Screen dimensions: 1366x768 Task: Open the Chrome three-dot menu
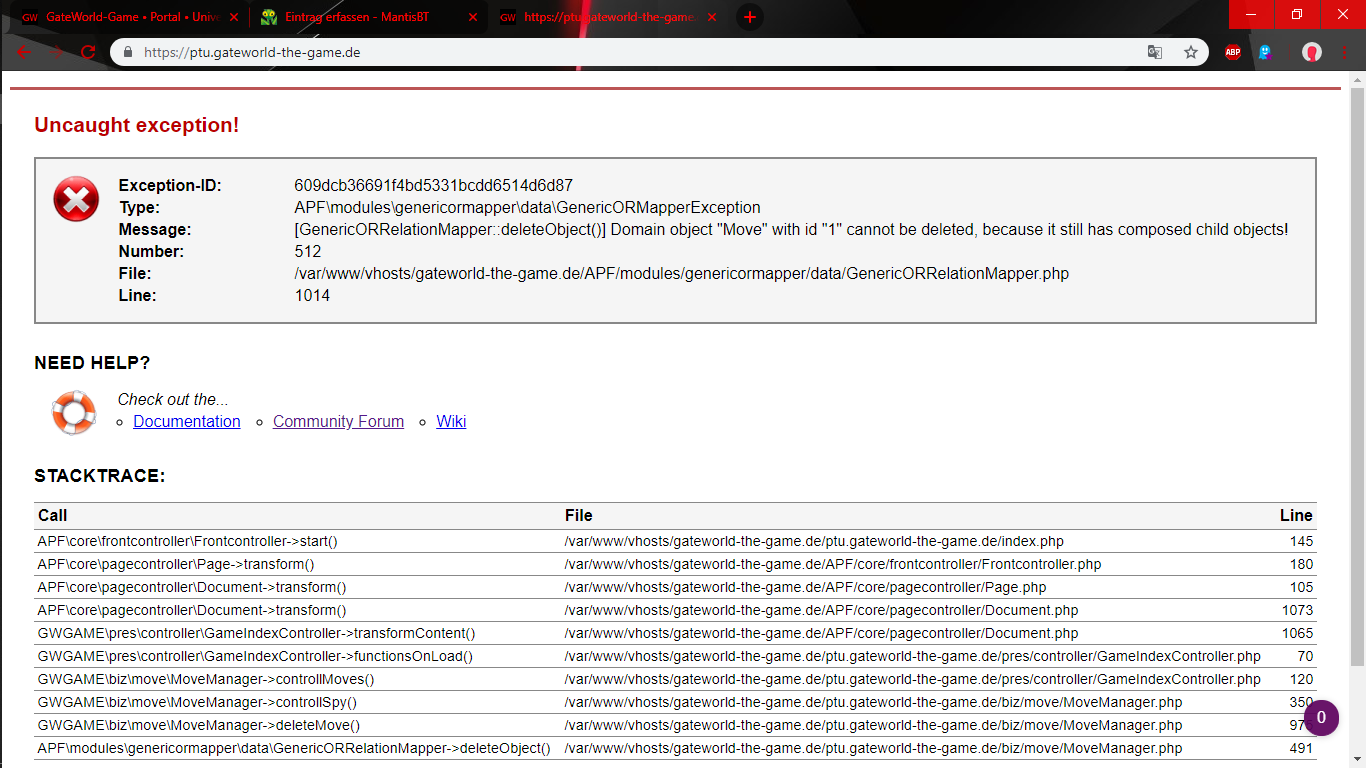click(x=1346, y=52)
